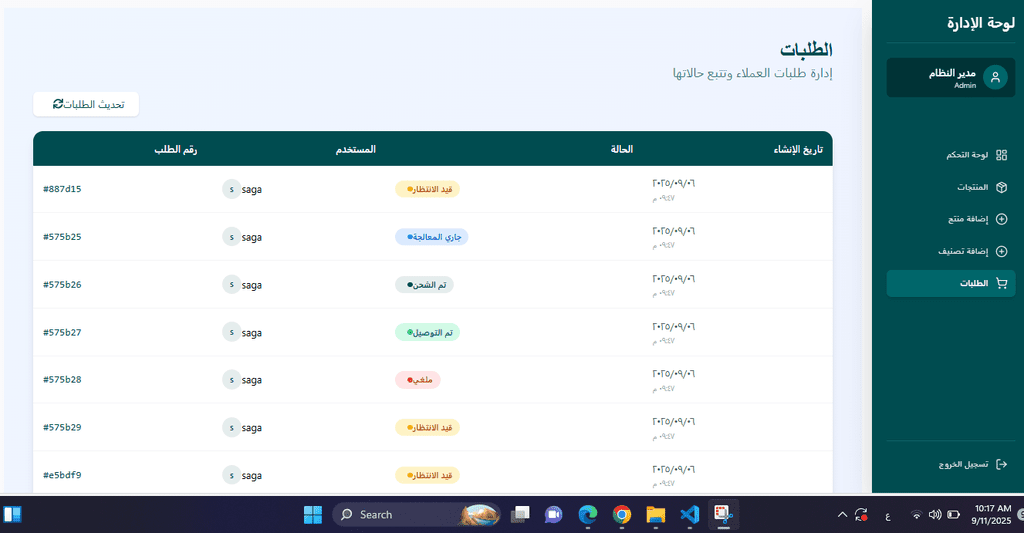Click مدير النظام admin profile card
Image resolution: width=1024 pixels, height=533 pixels.
(x=951, y=78)
